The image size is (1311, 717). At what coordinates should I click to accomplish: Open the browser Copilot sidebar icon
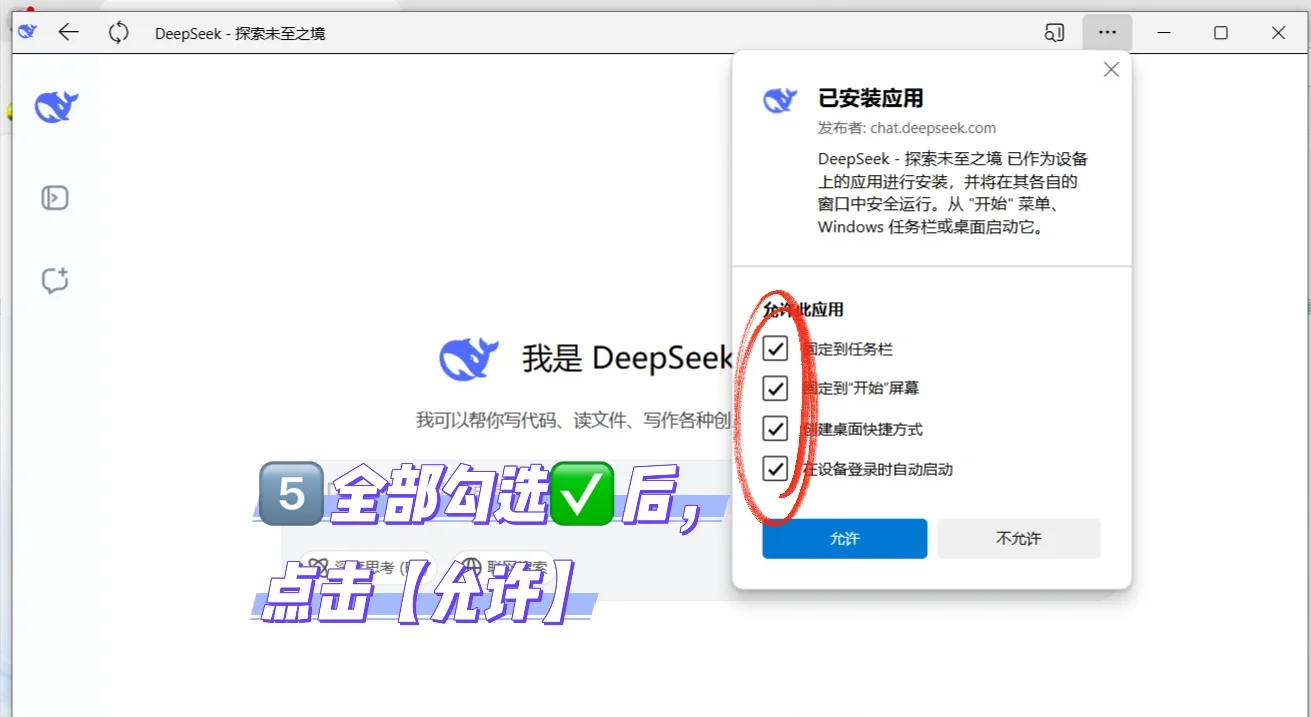1054,32
